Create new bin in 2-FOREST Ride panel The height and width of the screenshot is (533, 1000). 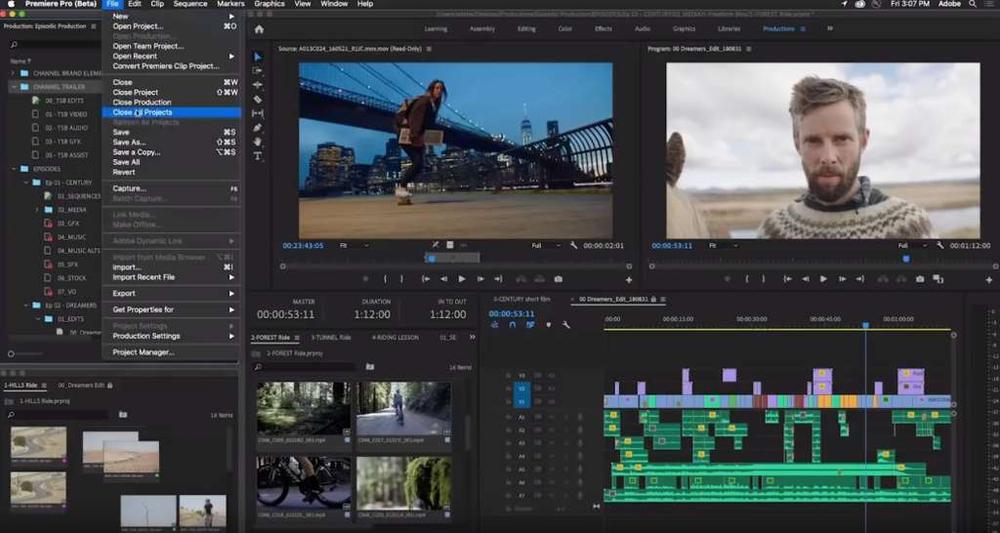[x=370, y=367]
